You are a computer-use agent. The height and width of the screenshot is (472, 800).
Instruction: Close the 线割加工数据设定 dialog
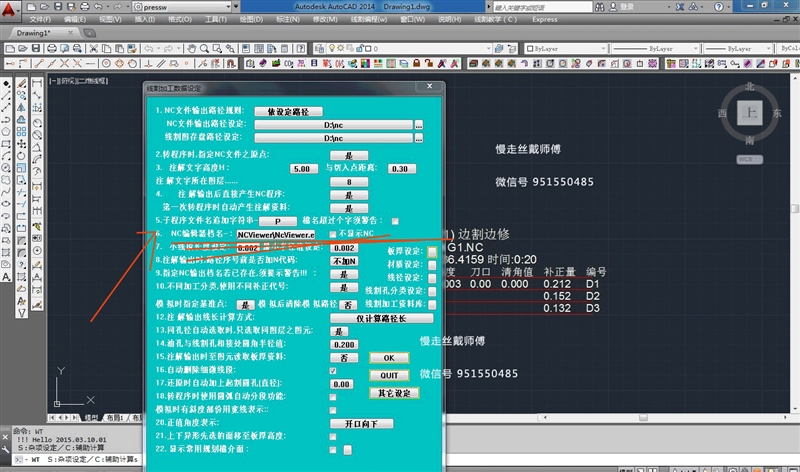coord(431,88)
